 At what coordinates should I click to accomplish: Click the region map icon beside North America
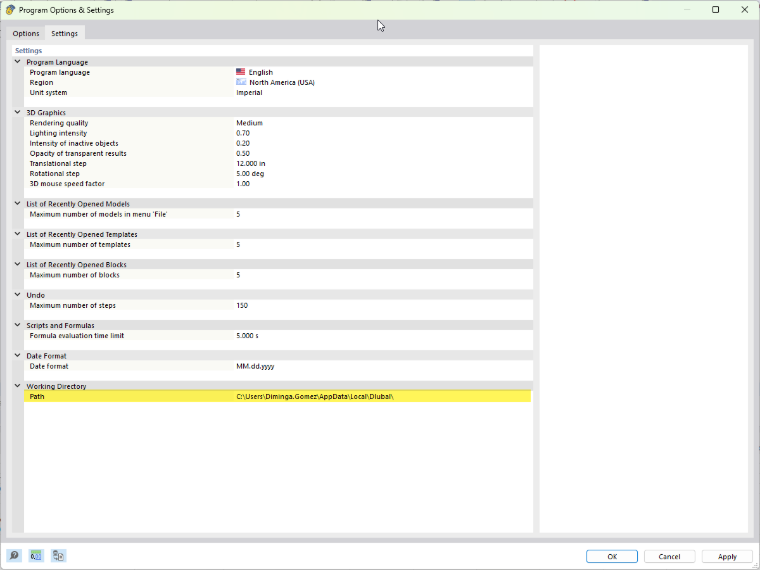[x=241, y=82]
